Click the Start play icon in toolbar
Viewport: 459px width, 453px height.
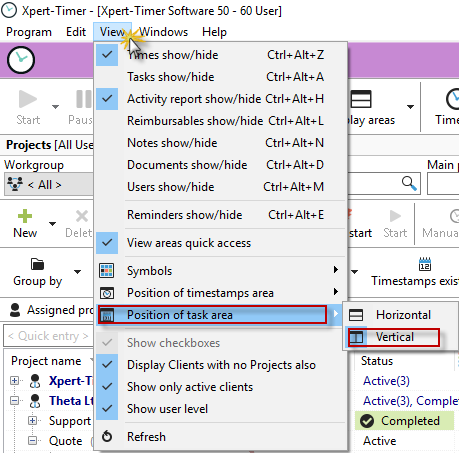click(x=28, y=99)
